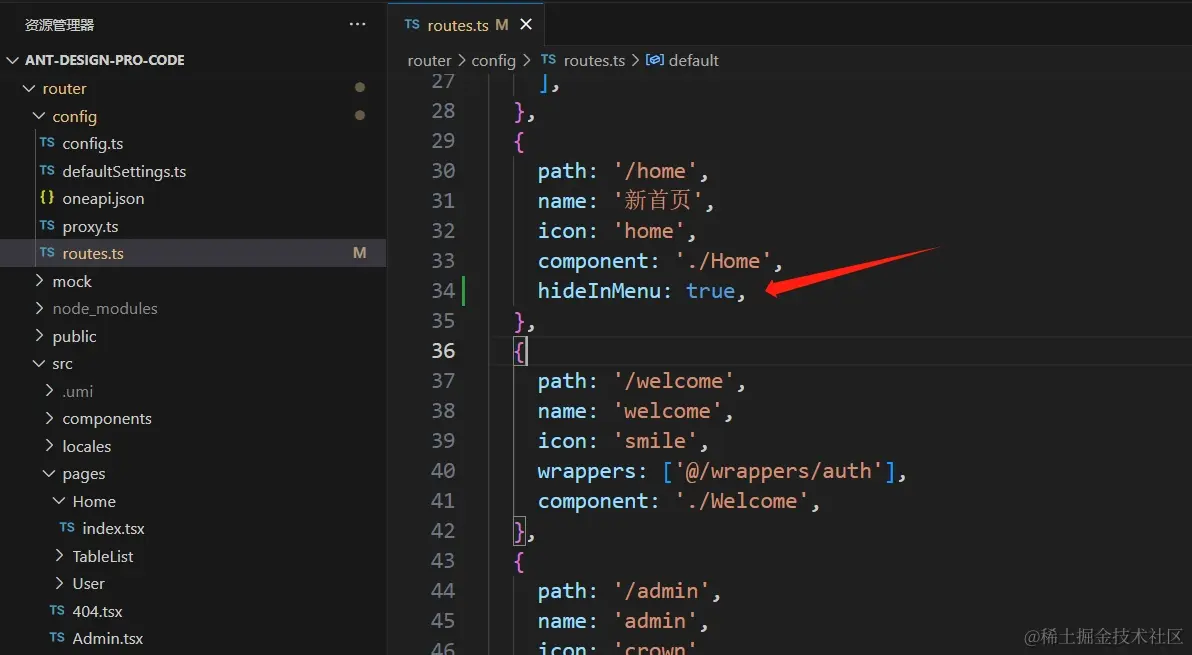Open oneapi.json file
The height and width of the screenshot is (655, 1192).
(x=103, y=199)
